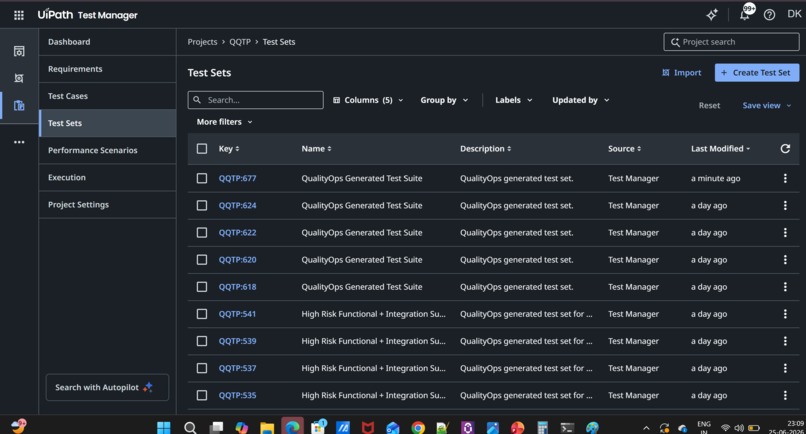The image size is (806, 434).
Task: Open row actions for QQTP:537
Action: pos(785,368)
